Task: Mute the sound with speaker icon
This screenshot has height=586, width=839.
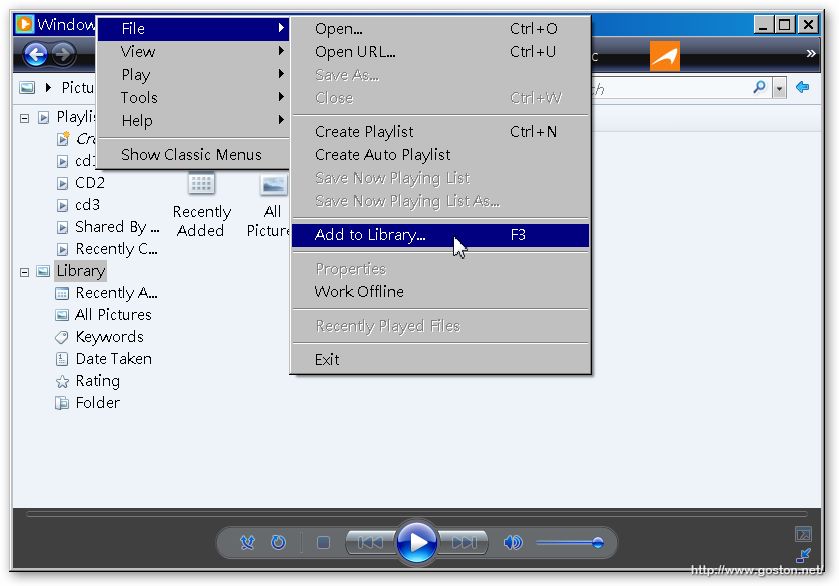Action: (x=513, y=543)
